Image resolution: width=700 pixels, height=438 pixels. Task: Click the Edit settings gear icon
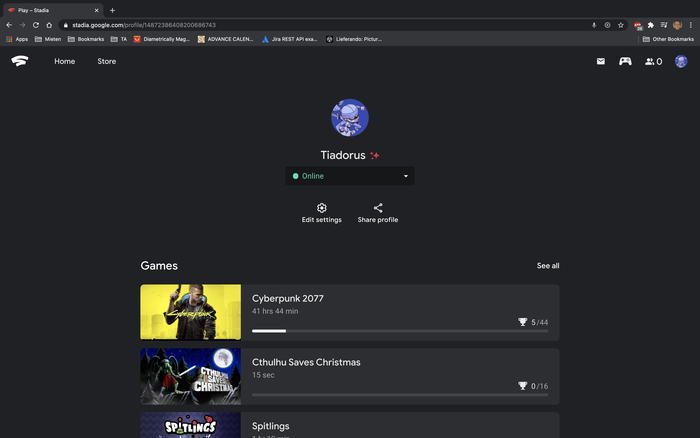pyautogui.click(x=321, y=208)
